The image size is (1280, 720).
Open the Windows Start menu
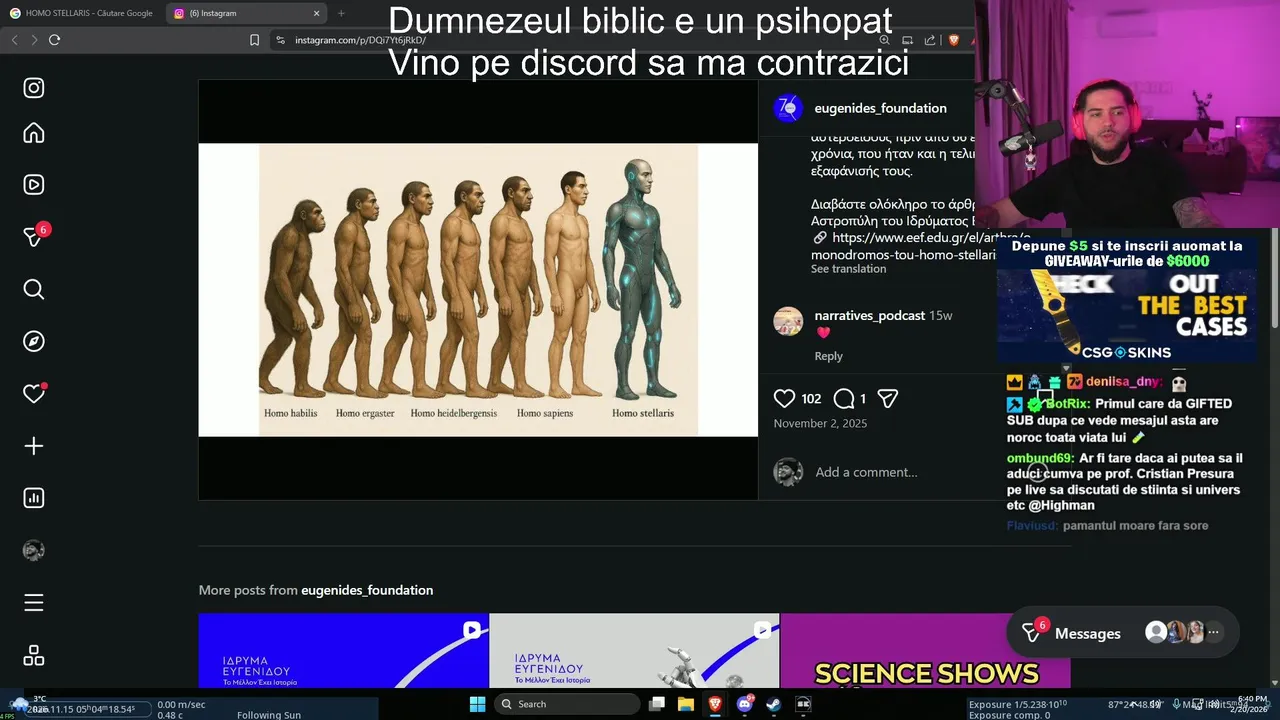tap(478, 704)
